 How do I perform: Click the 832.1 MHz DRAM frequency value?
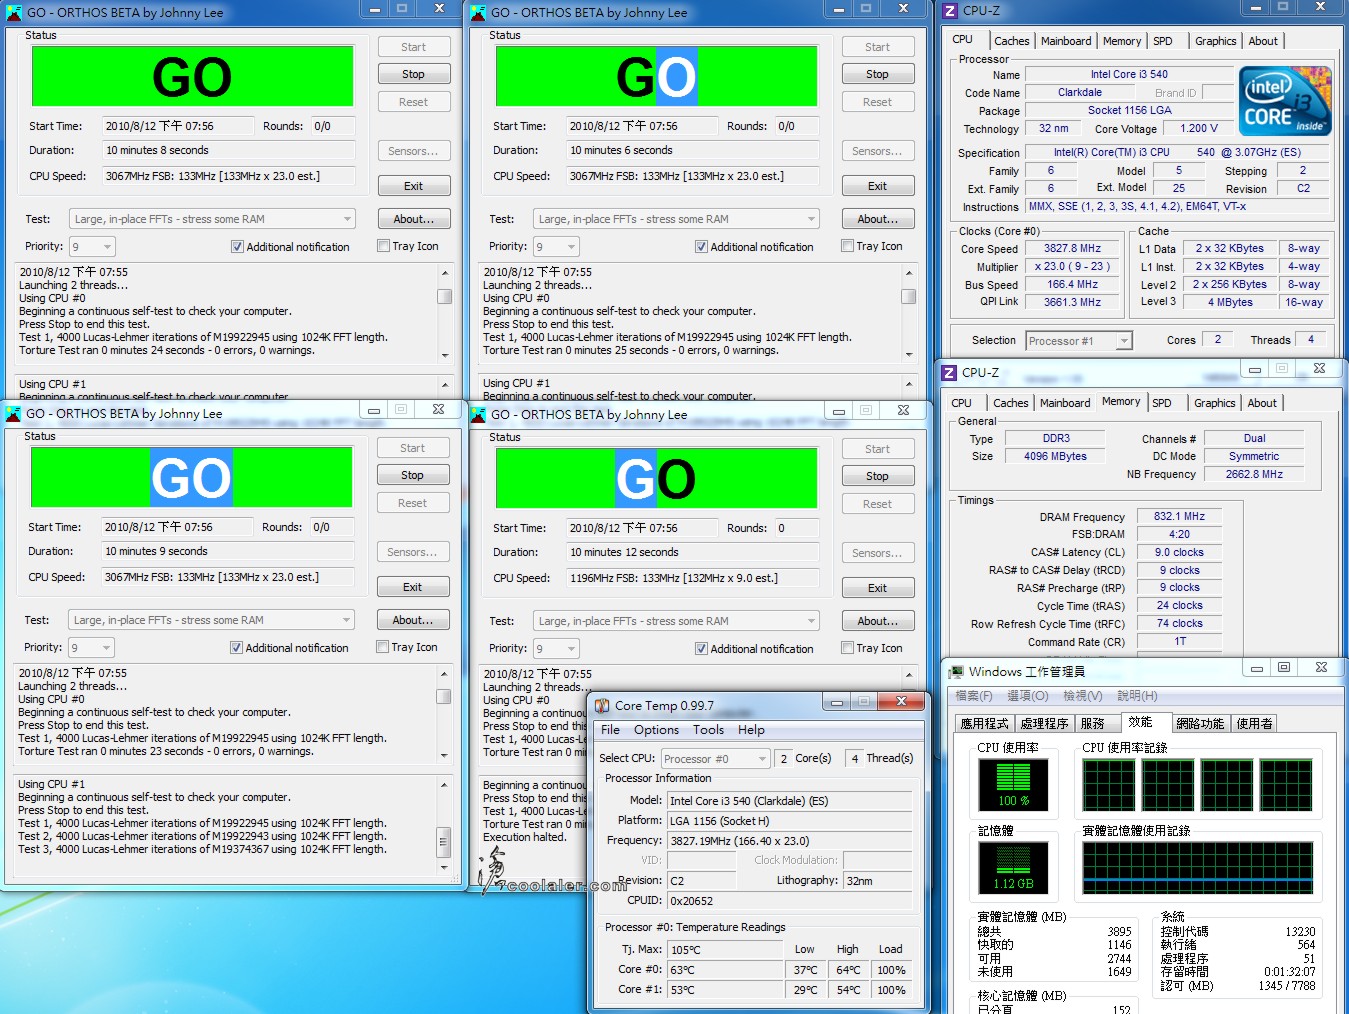point(1179,516)
